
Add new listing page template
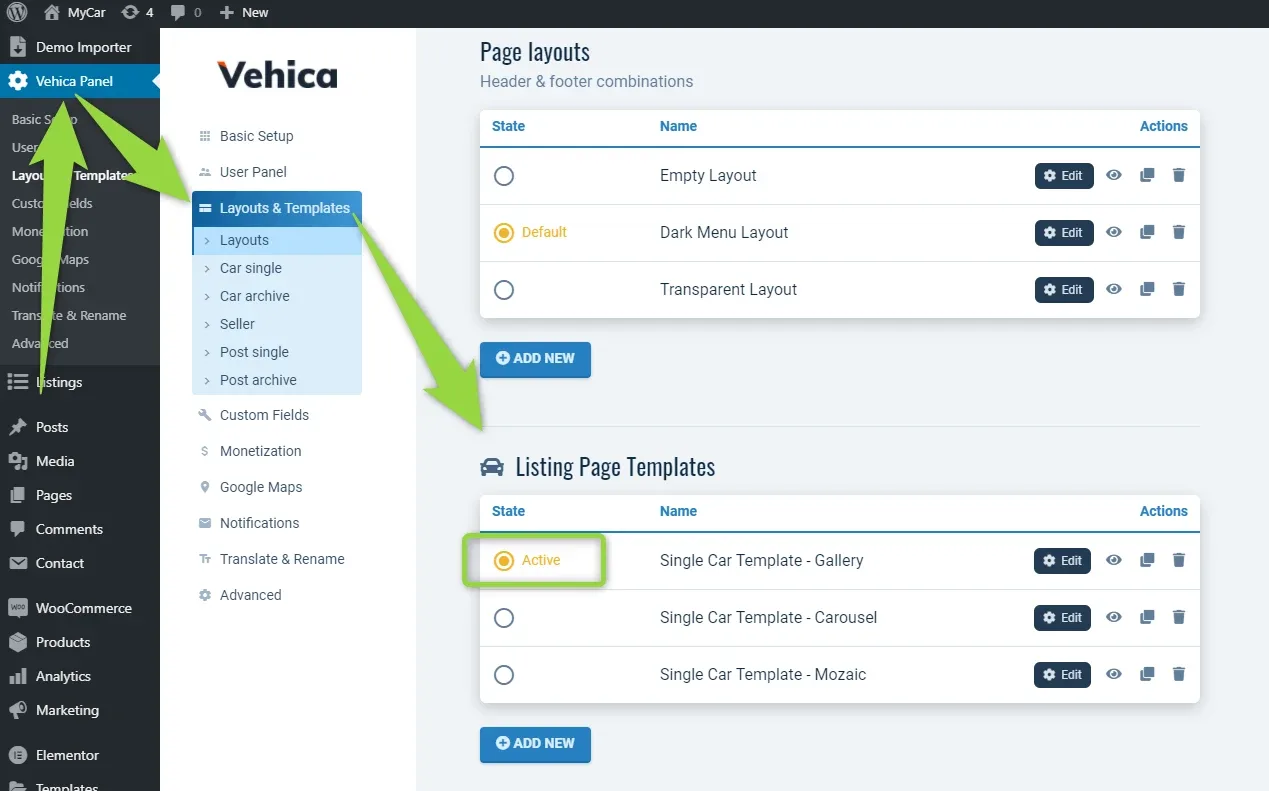pos(535,744)
